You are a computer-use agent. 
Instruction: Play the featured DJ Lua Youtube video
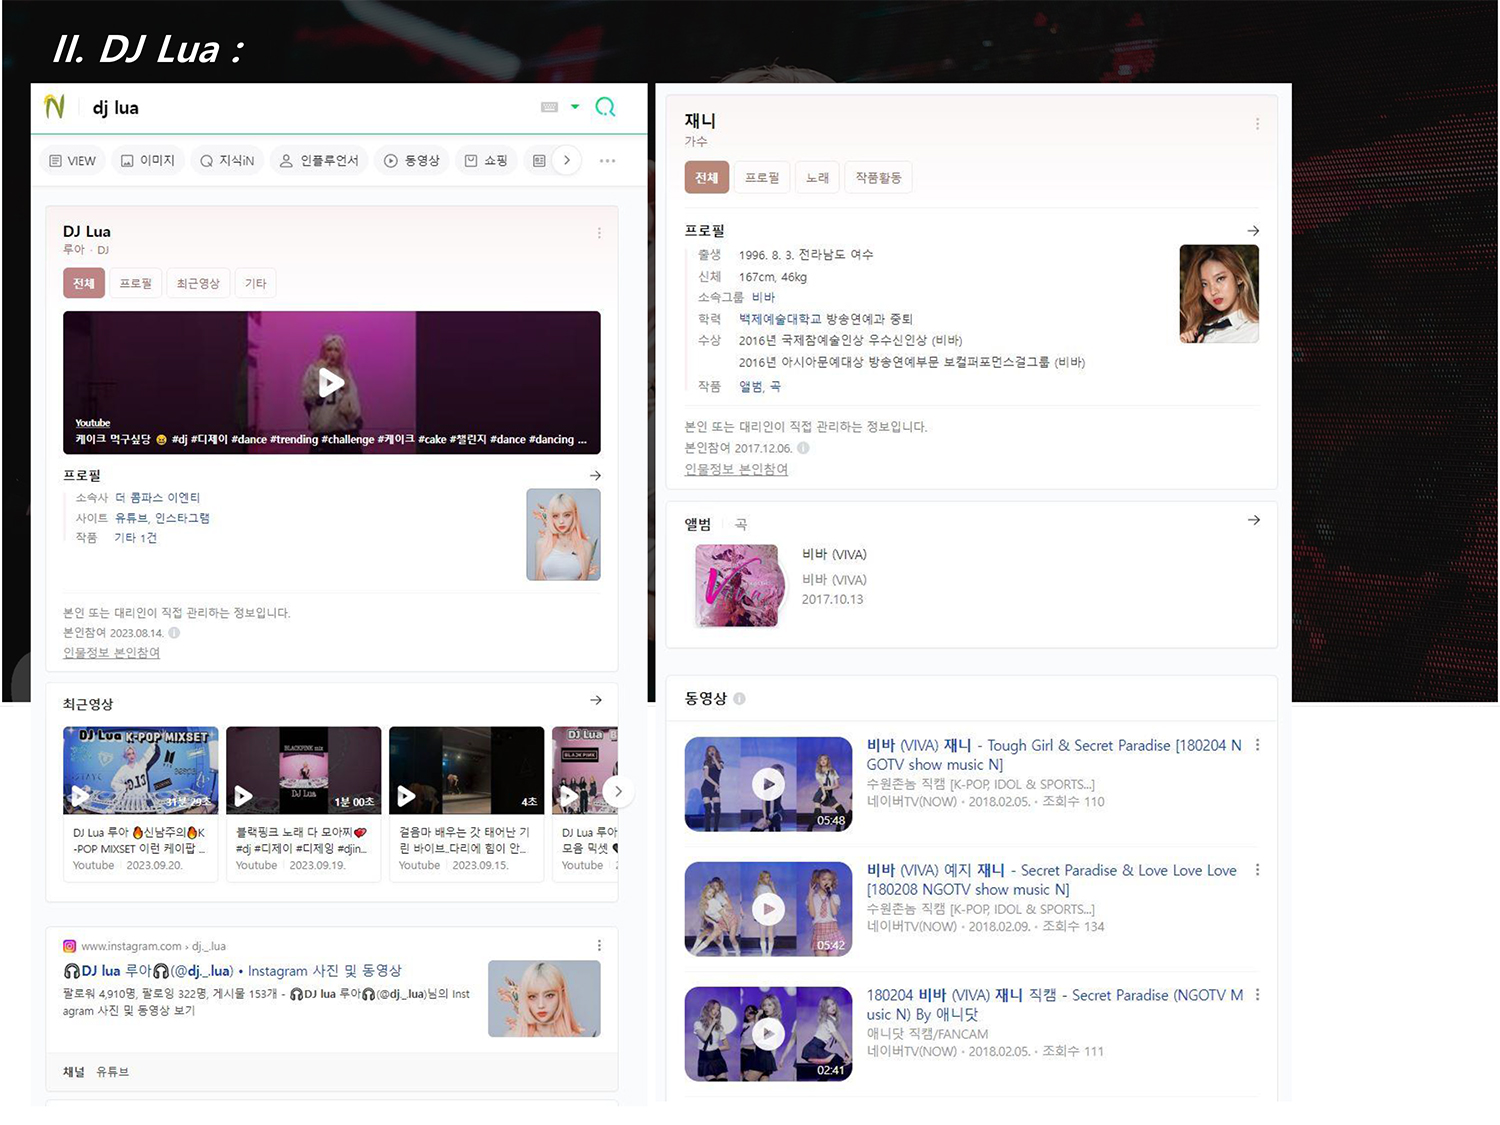331,382
